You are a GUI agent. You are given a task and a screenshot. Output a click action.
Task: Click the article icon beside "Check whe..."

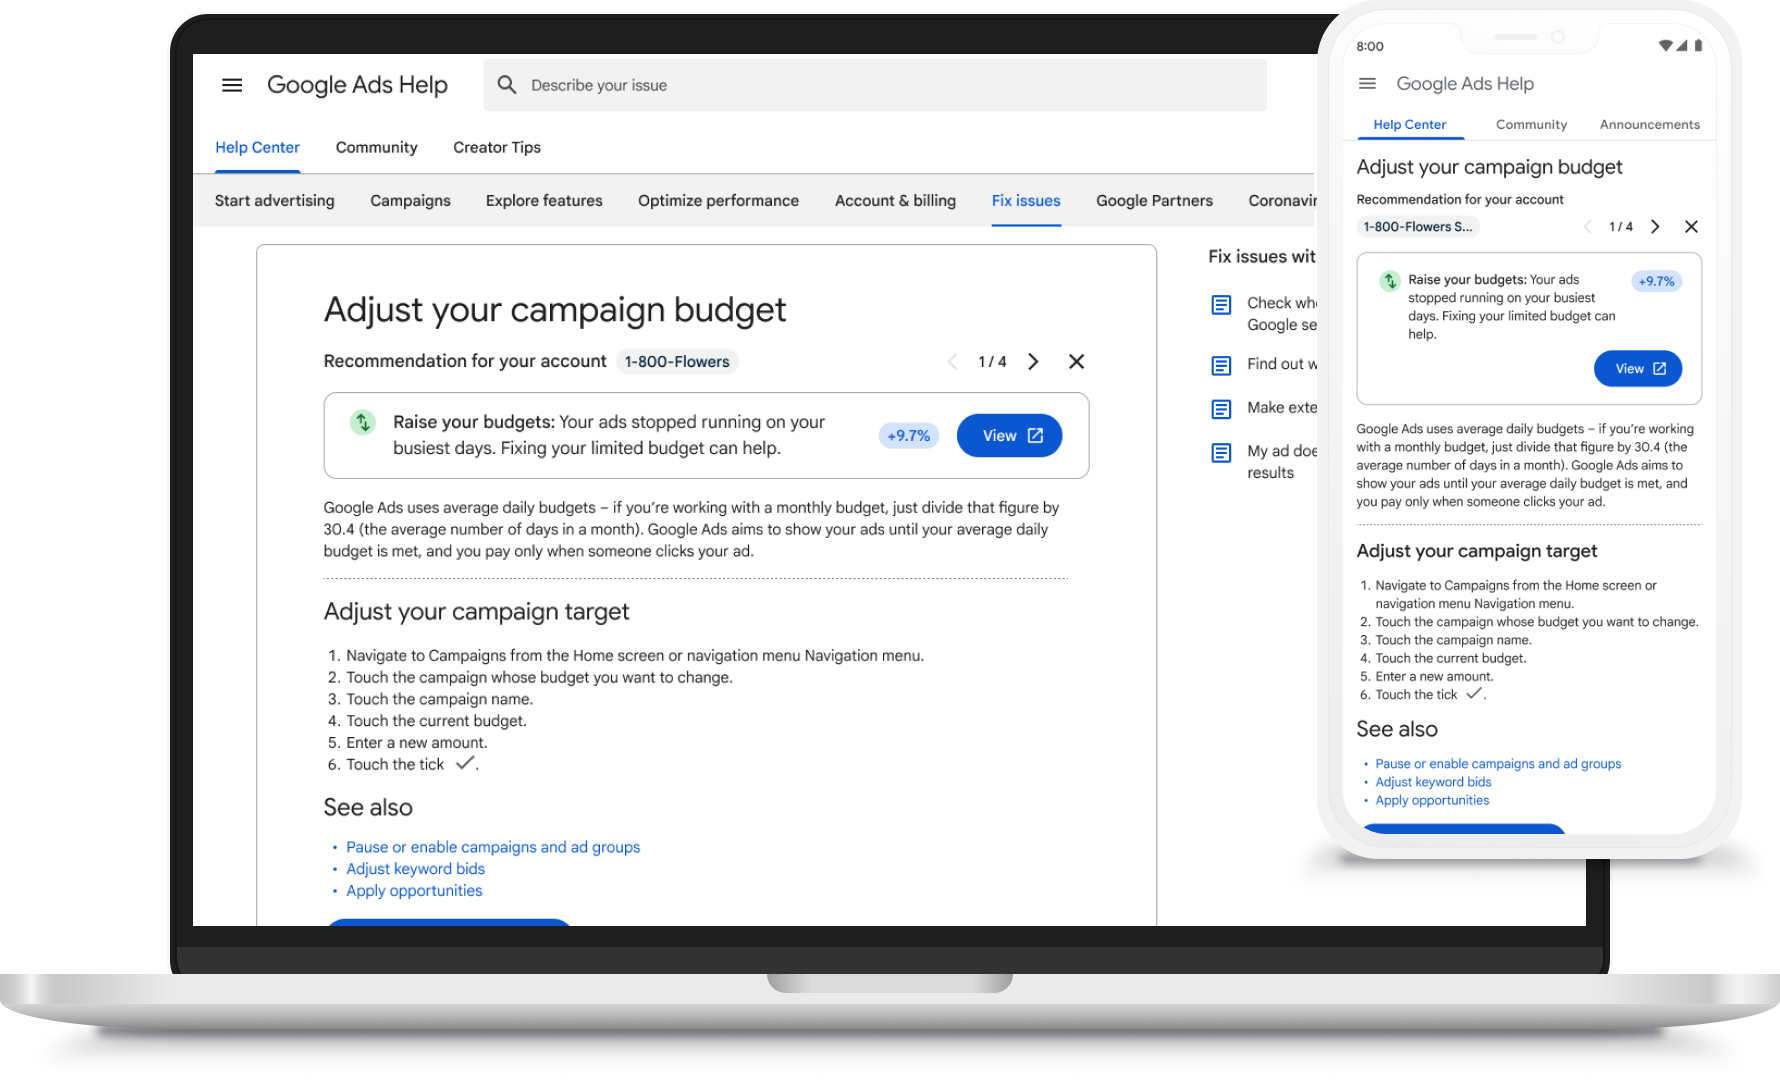click(x=1221, y=305)
